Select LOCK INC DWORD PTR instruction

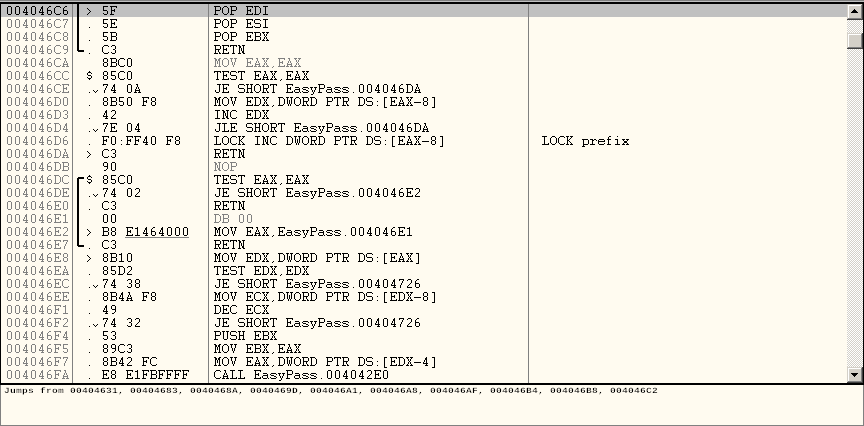[x=328, y=141]
